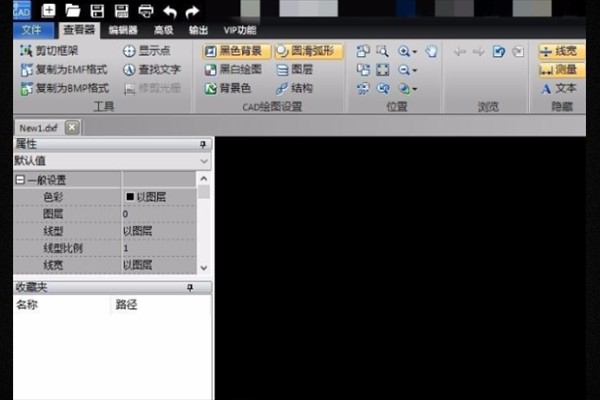The height and width of the screenshot is (400, 600).
Task: Pin the 属性 panel
Action: pyautogui.click(x=203, y=144)
